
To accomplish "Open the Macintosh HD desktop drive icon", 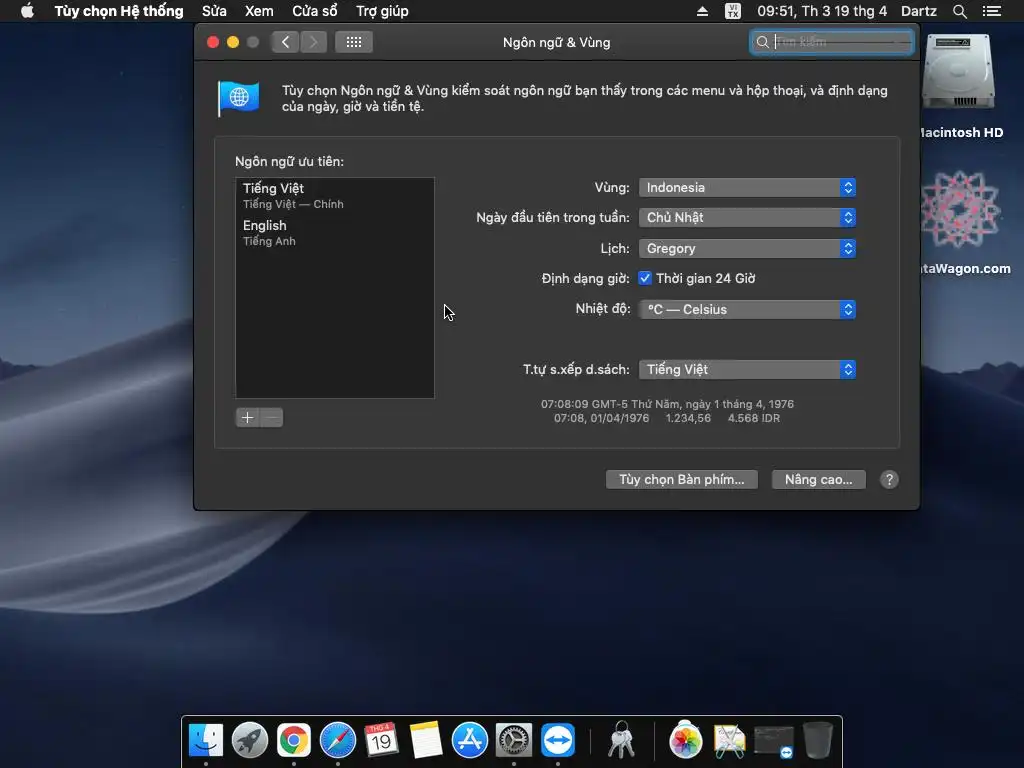I will [958, 72].
